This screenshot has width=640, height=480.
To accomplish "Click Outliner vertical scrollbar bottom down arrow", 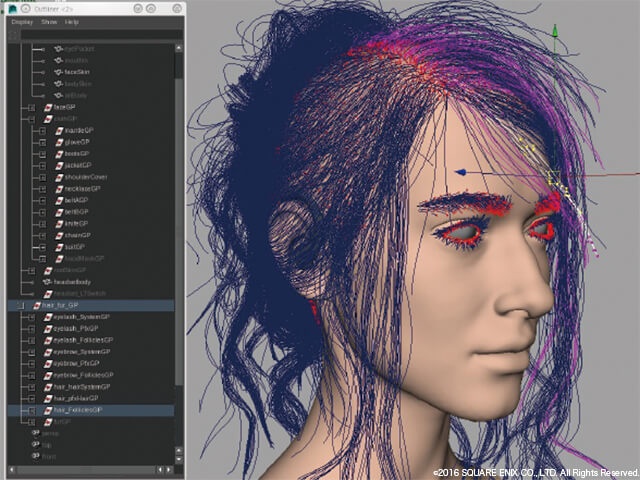I will [179, 459].
